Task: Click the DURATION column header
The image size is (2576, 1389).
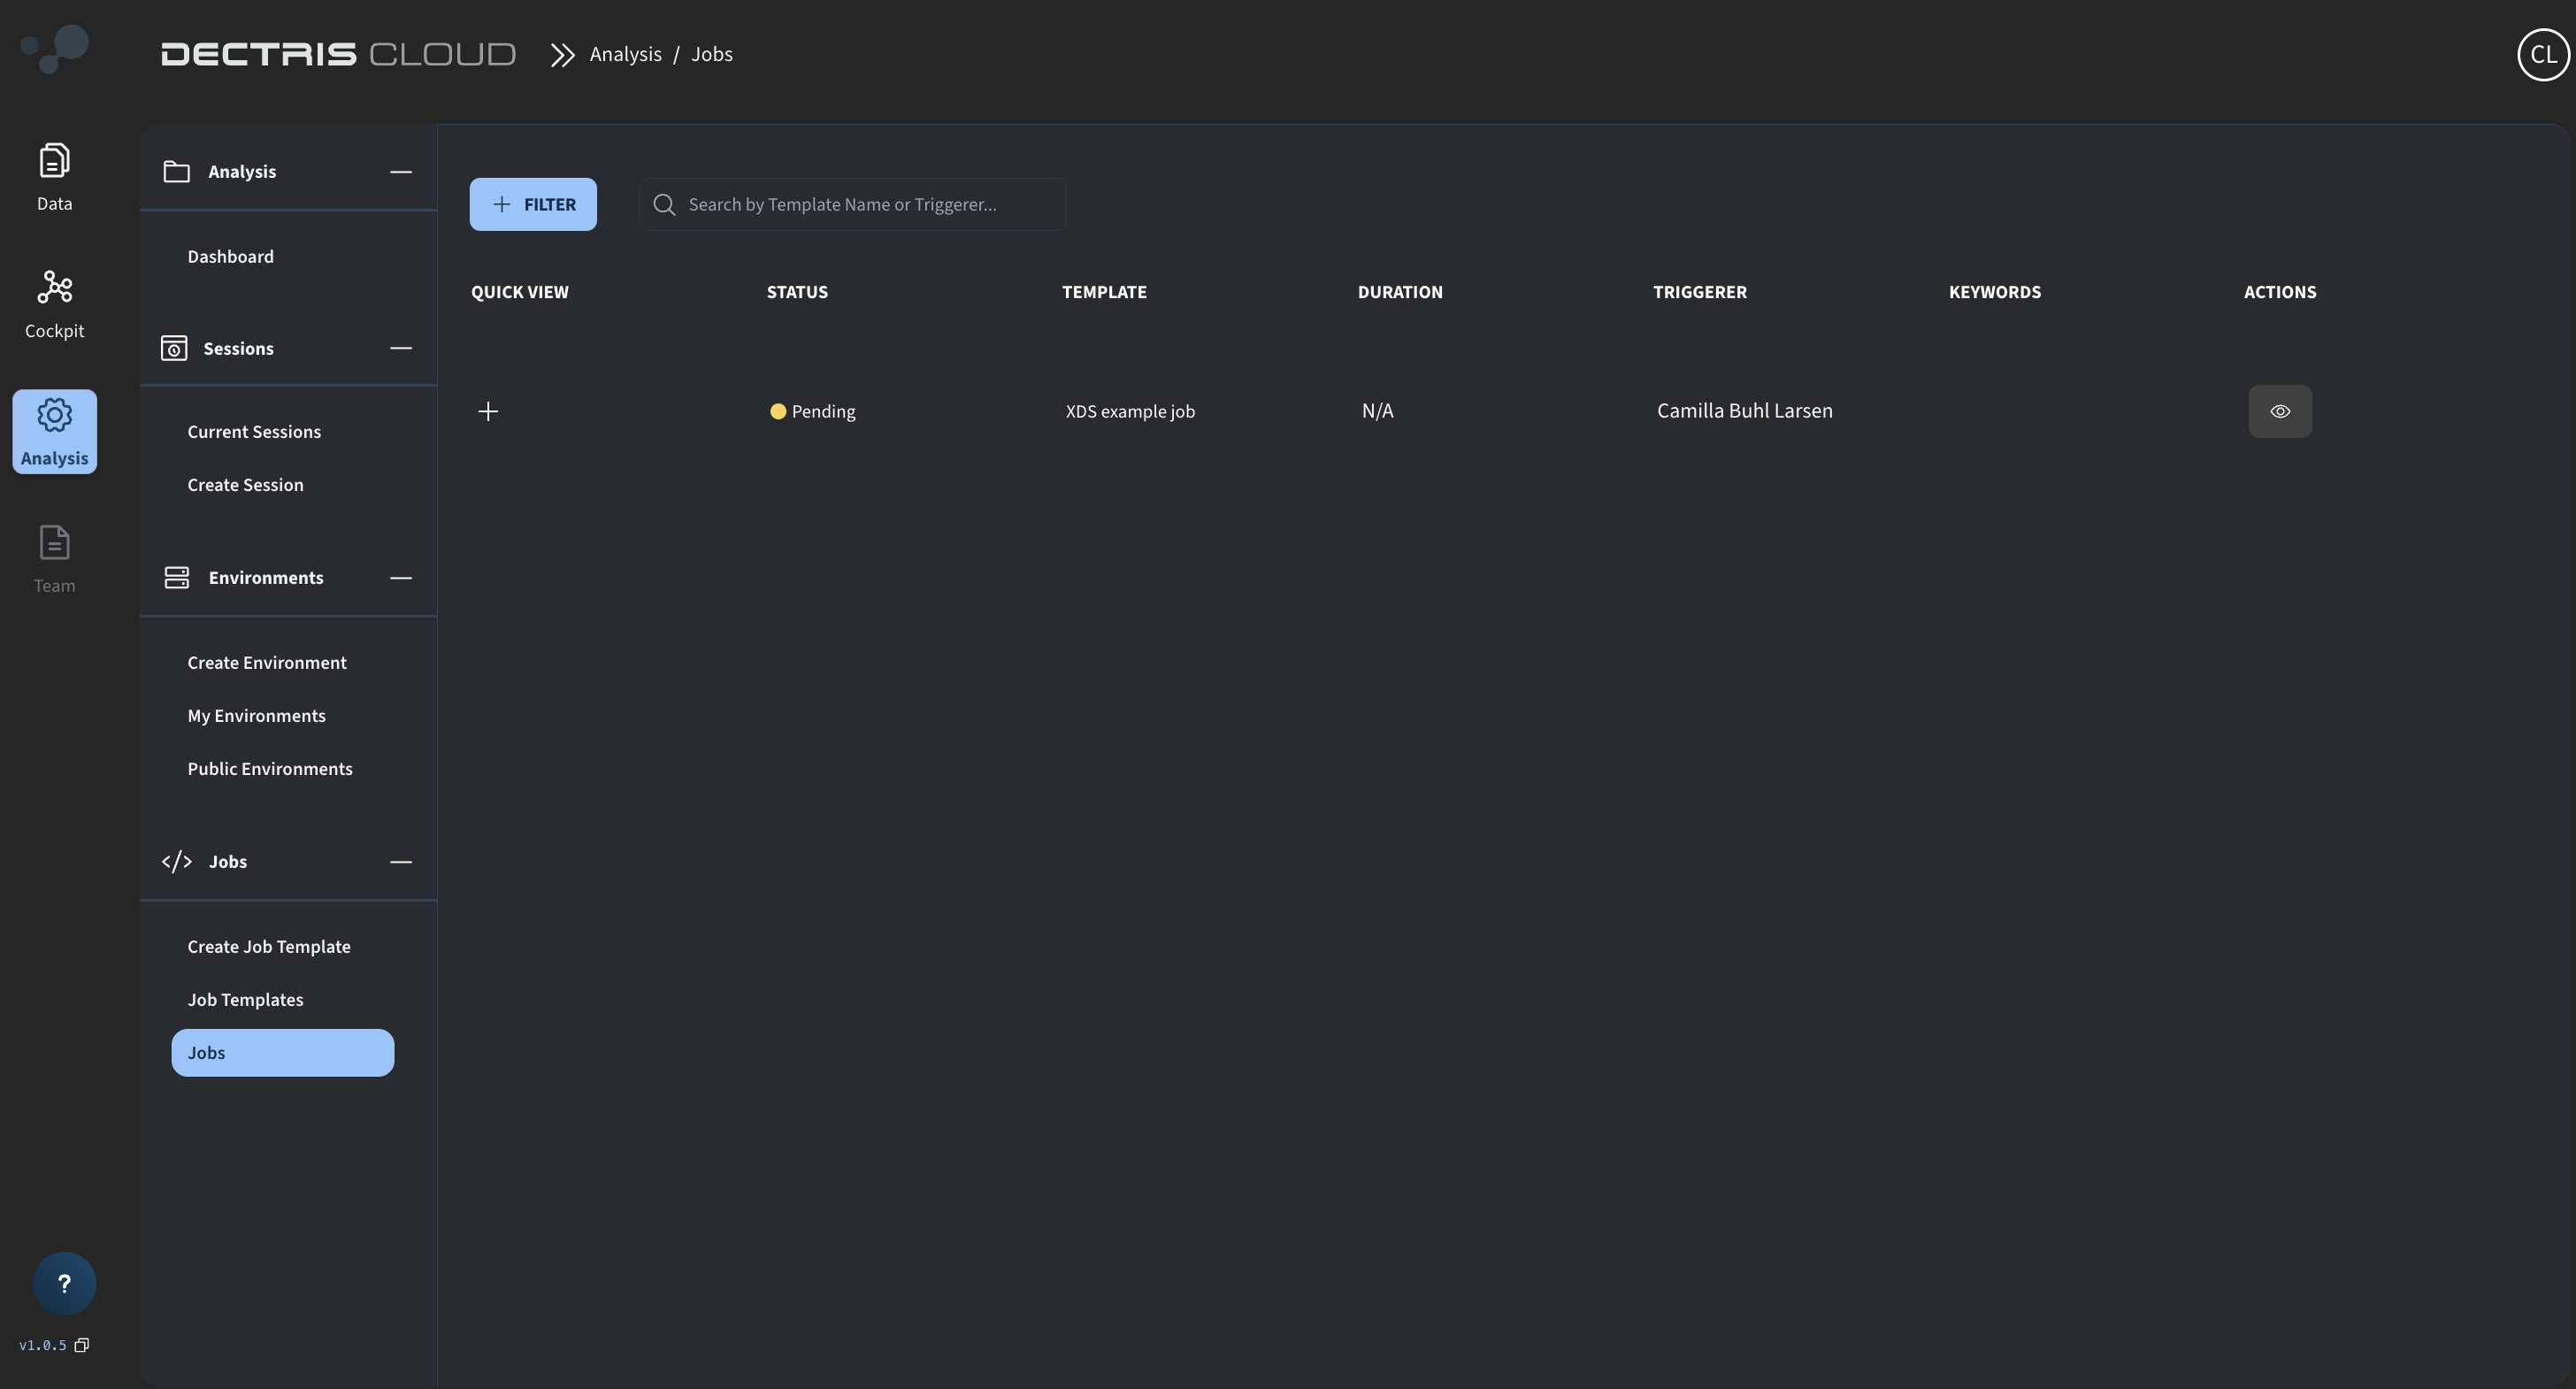Action: [x=1400, y=292]
